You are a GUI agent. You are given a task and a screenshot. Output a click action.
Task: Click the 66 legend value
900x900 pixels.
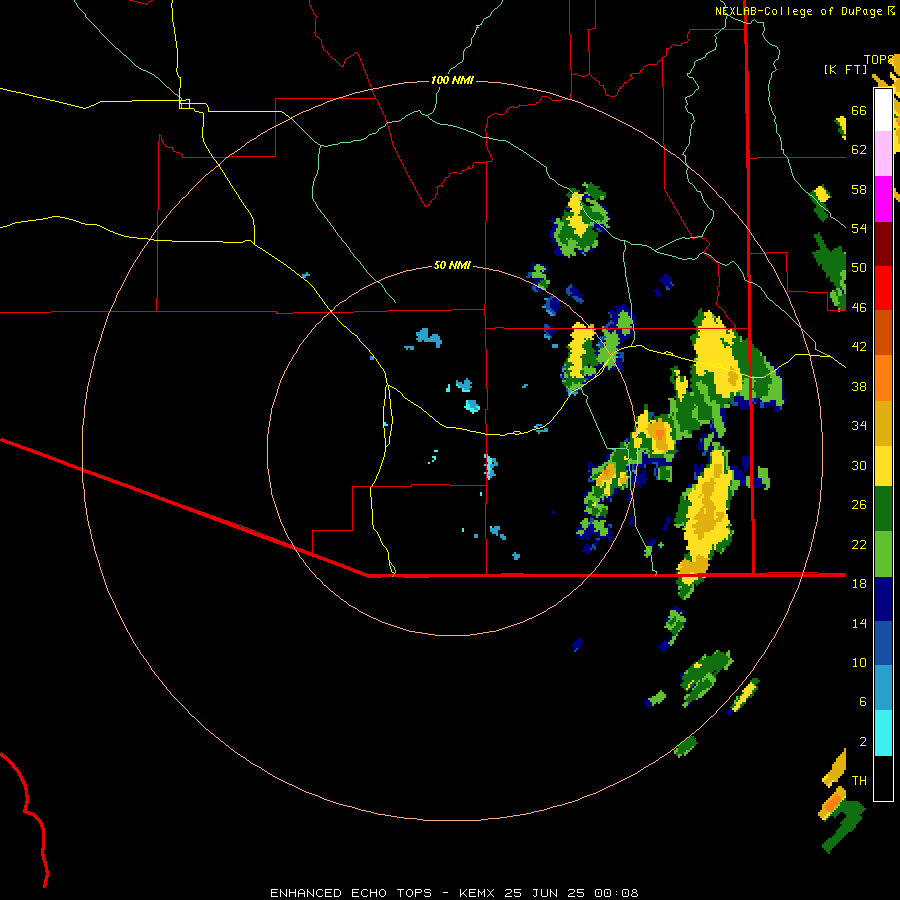(859, 110)
